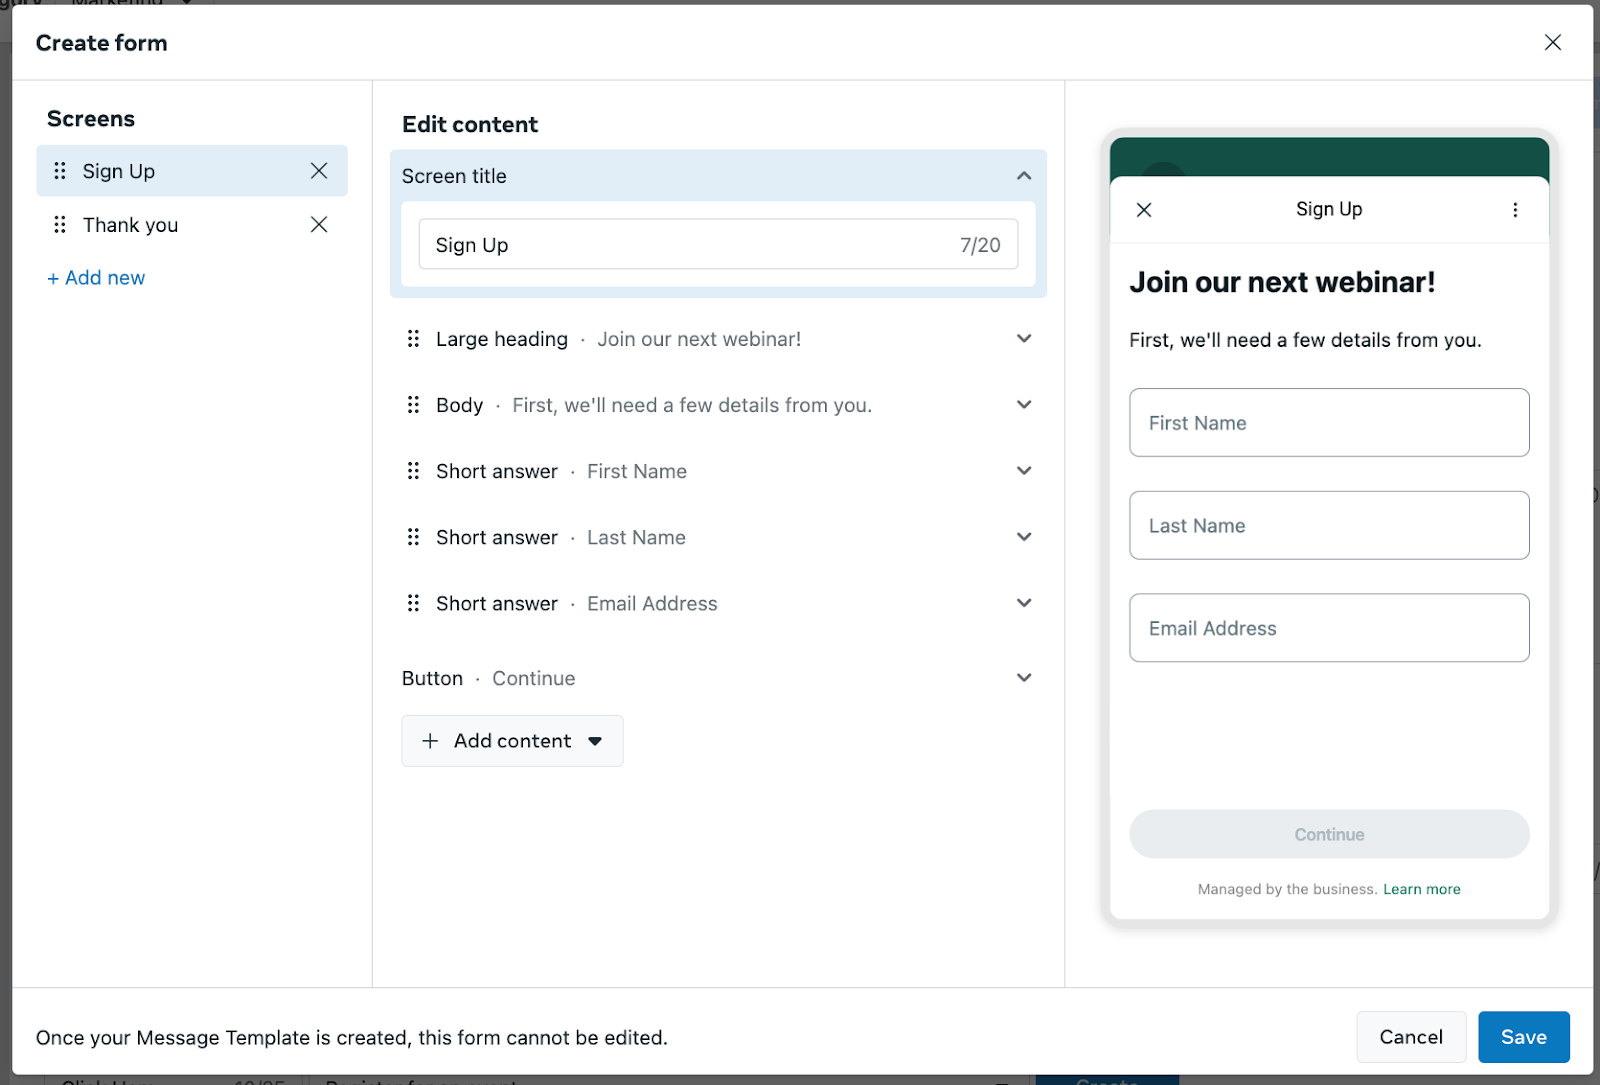Image resolution: width=1600 pixels, height=1085 pixels.
Task: Click Cancel button
Action: pos(1411,1037)
